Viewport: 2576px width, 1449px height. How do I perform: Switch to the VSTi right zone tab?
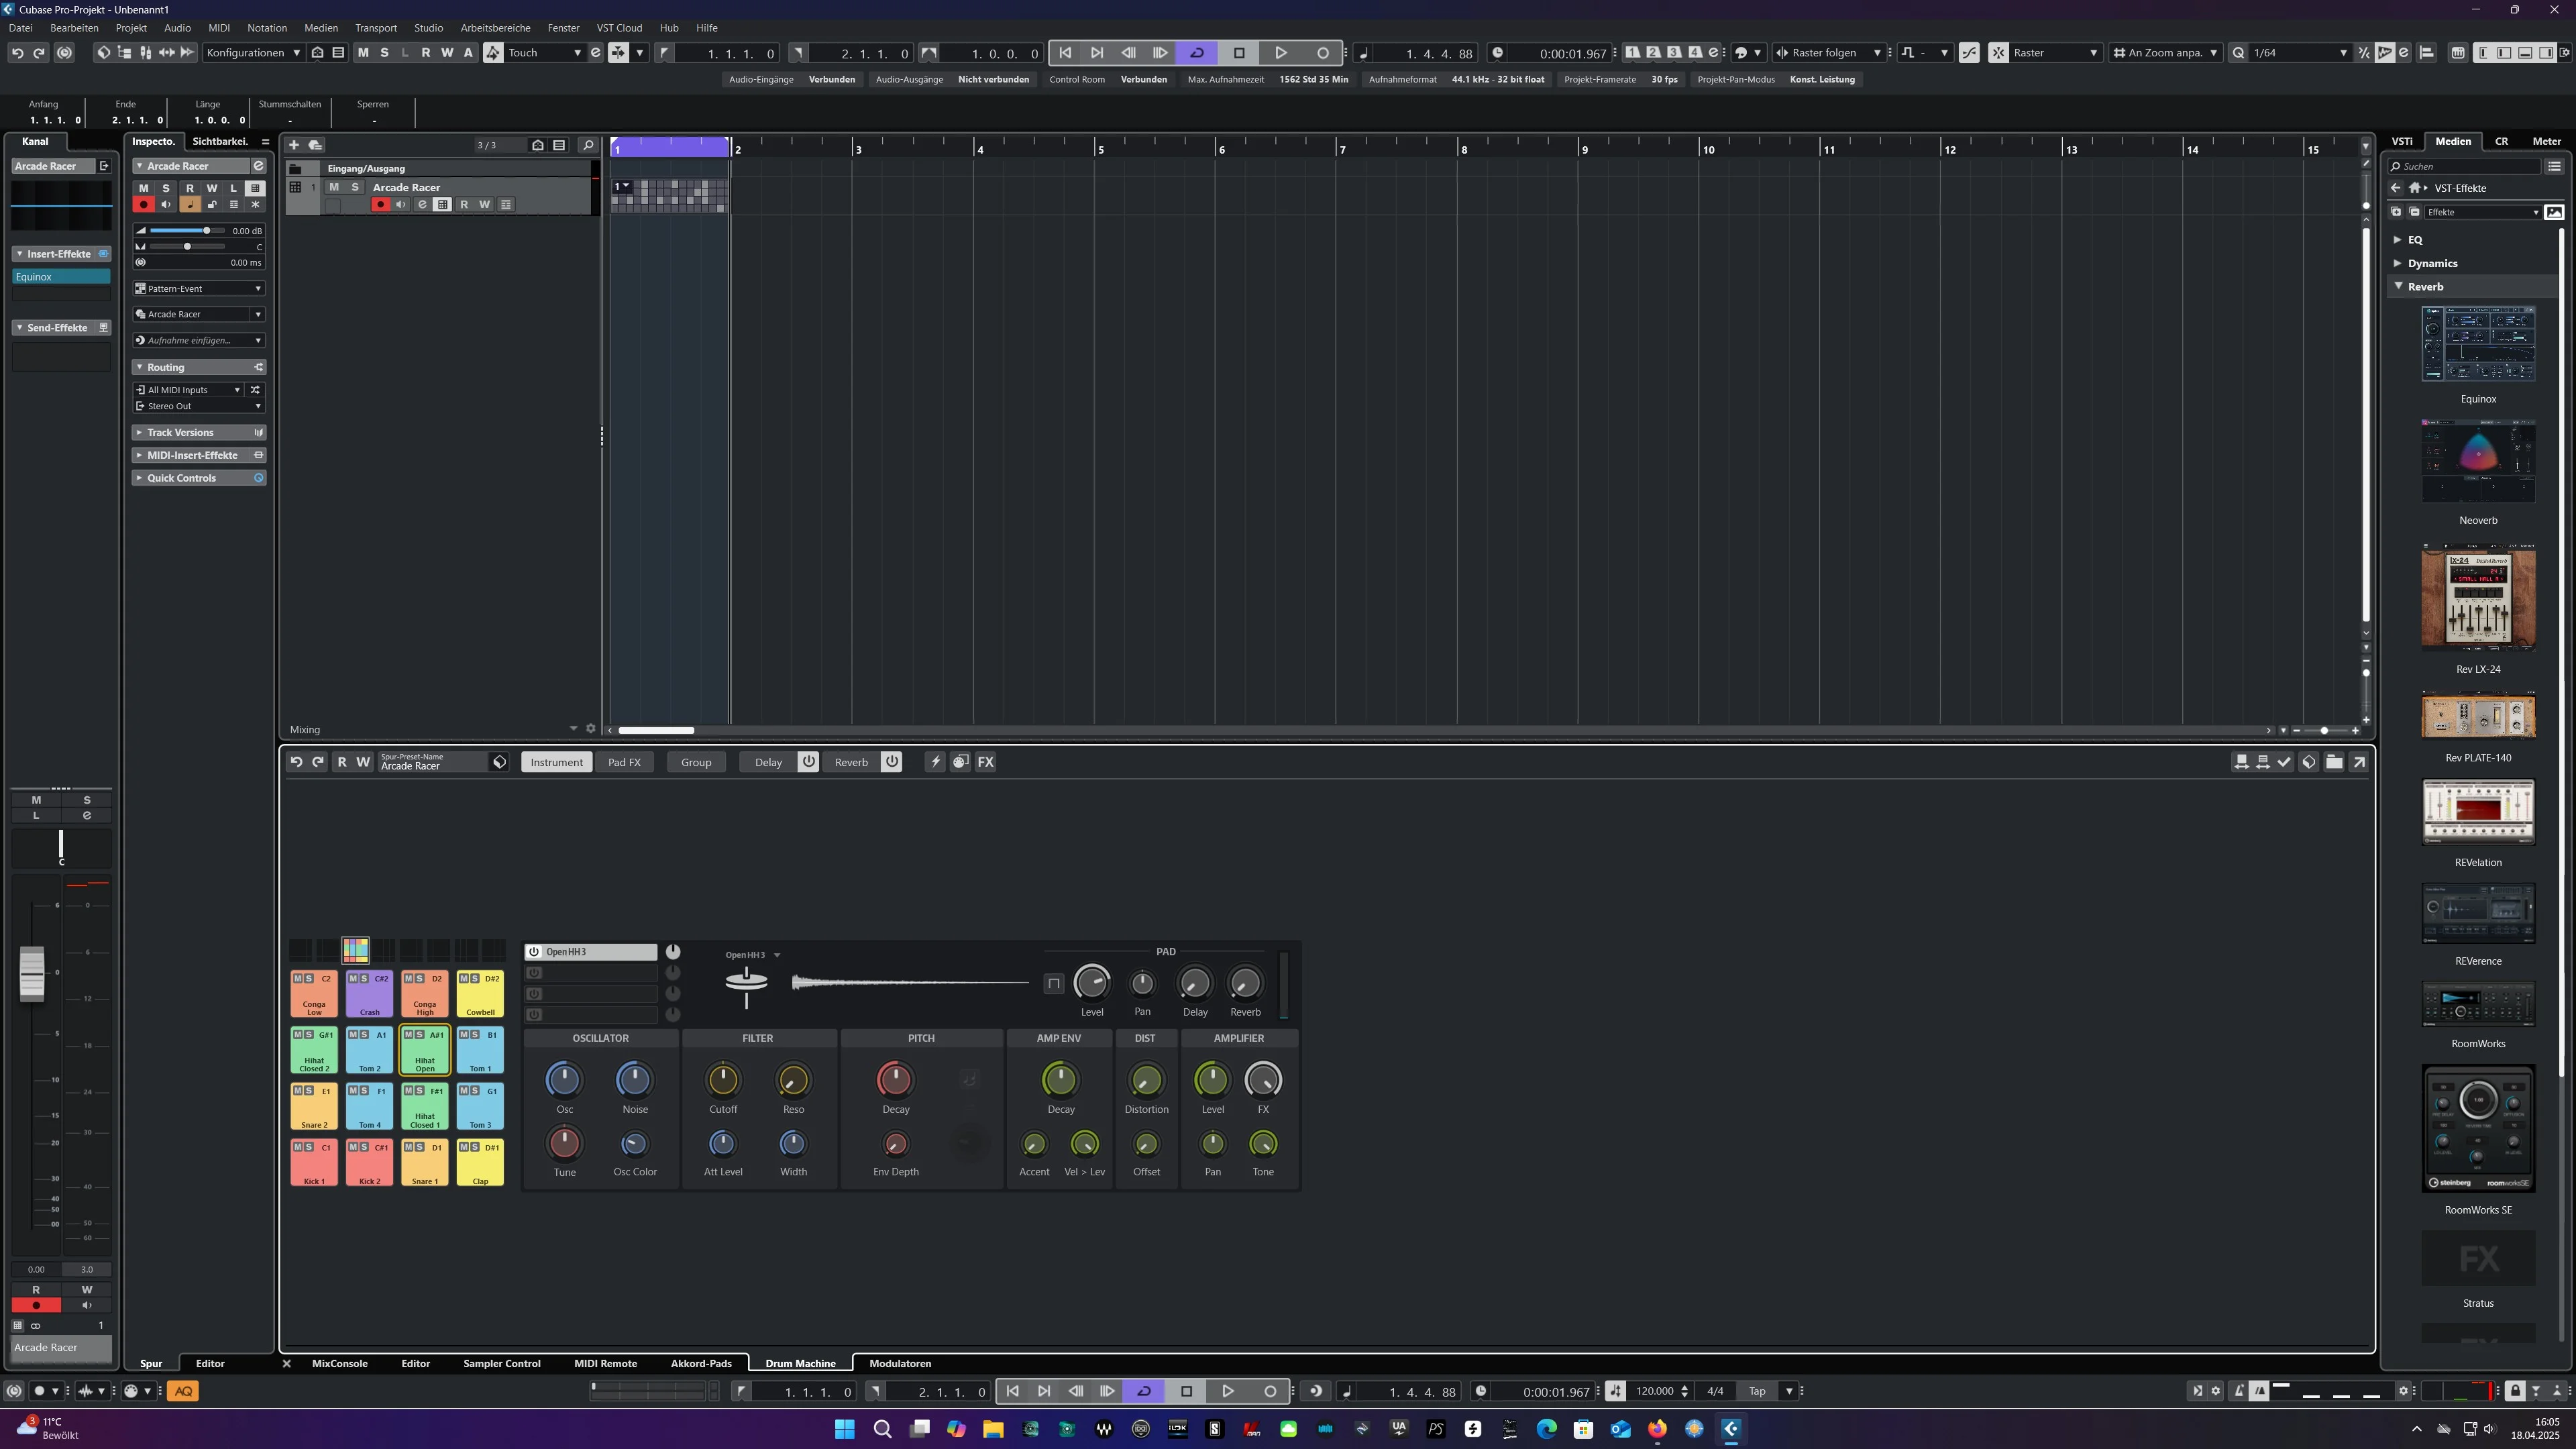point(2402,141)
